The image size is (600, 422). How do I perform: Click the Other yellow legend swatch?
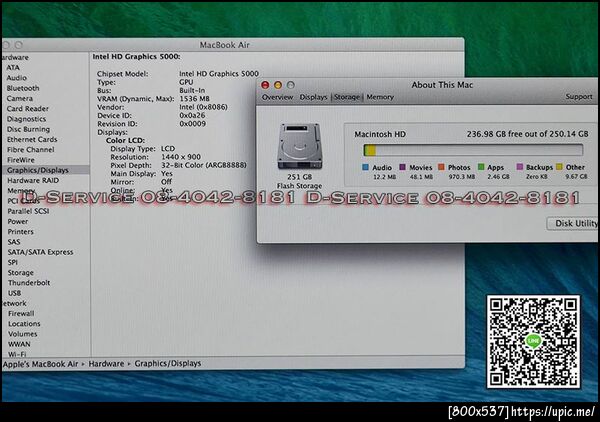[559, 167]
